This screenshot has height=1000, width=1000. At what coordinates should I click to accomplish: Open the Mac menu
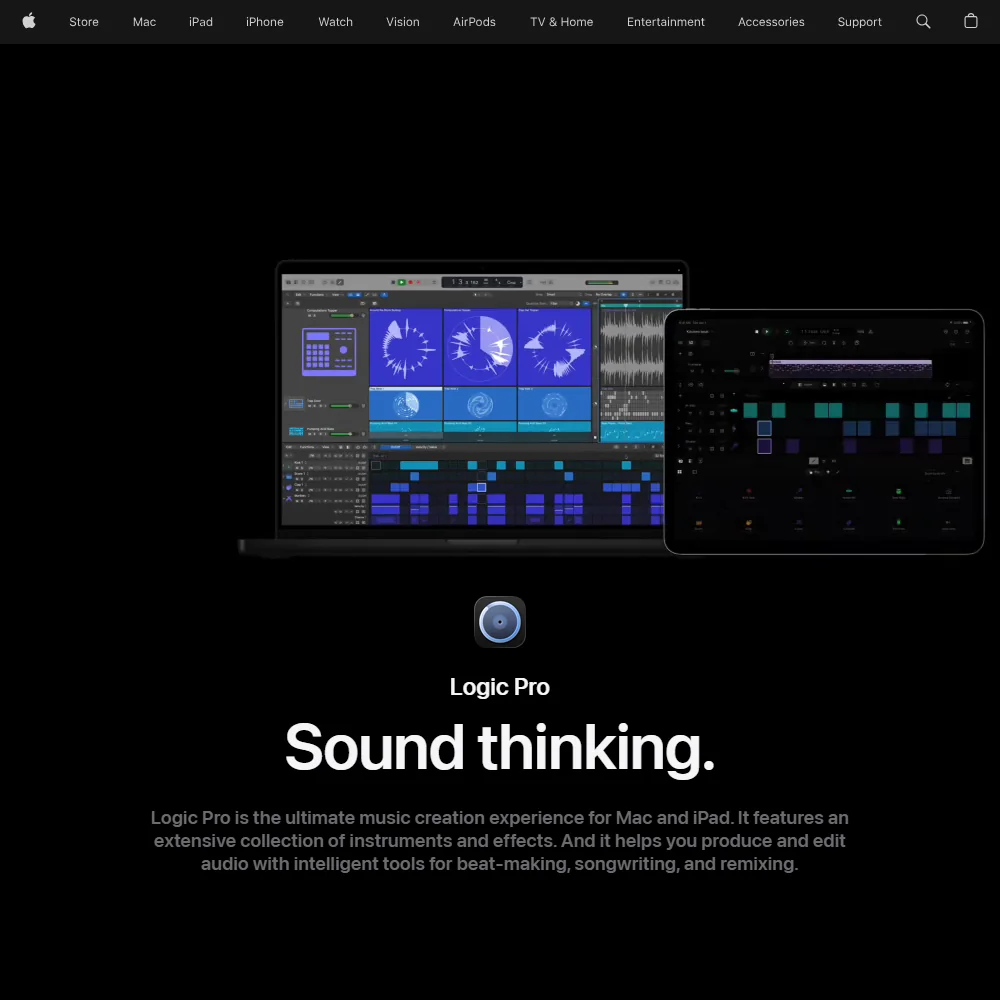[x=144, y=22]
